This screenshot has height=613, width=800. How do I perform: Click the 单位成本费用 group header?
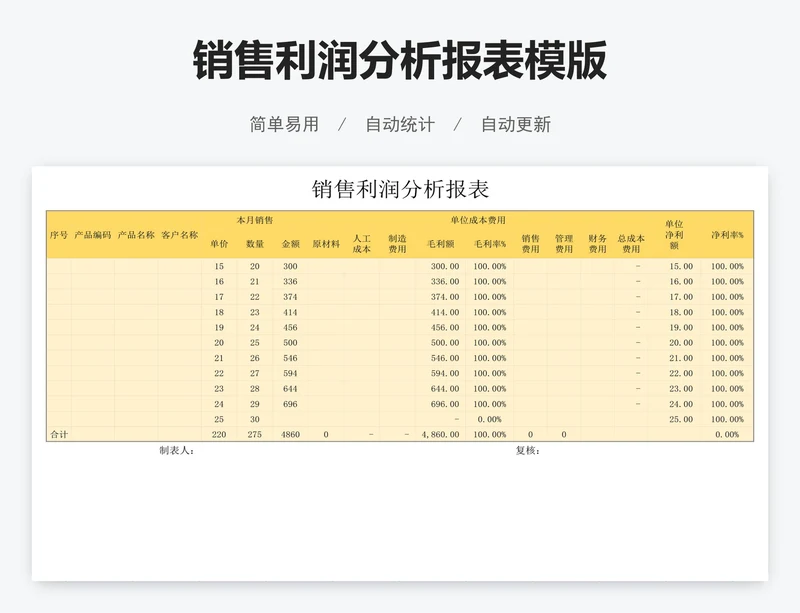(x=478, y=220)
